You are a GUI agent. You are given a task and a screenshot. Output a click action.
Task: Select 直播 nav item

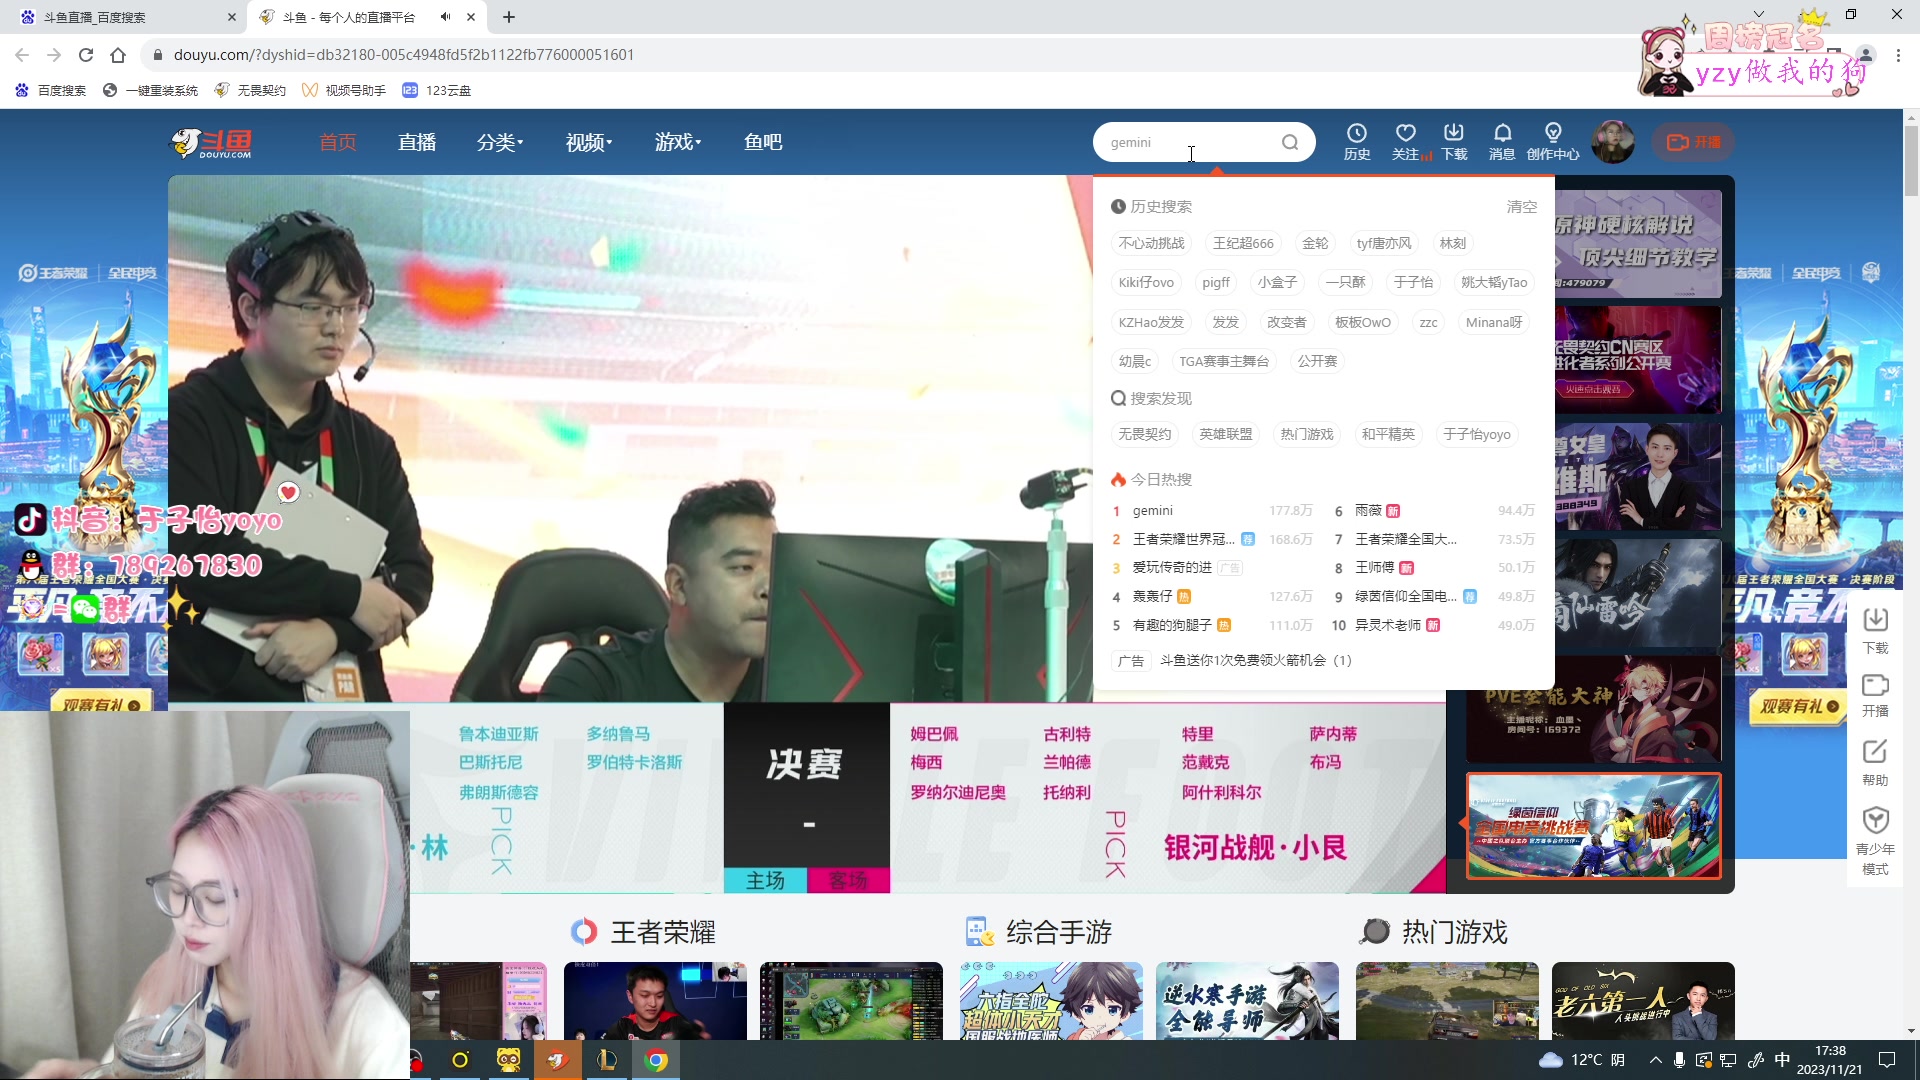pyautogui.click(x=417, y=142)
